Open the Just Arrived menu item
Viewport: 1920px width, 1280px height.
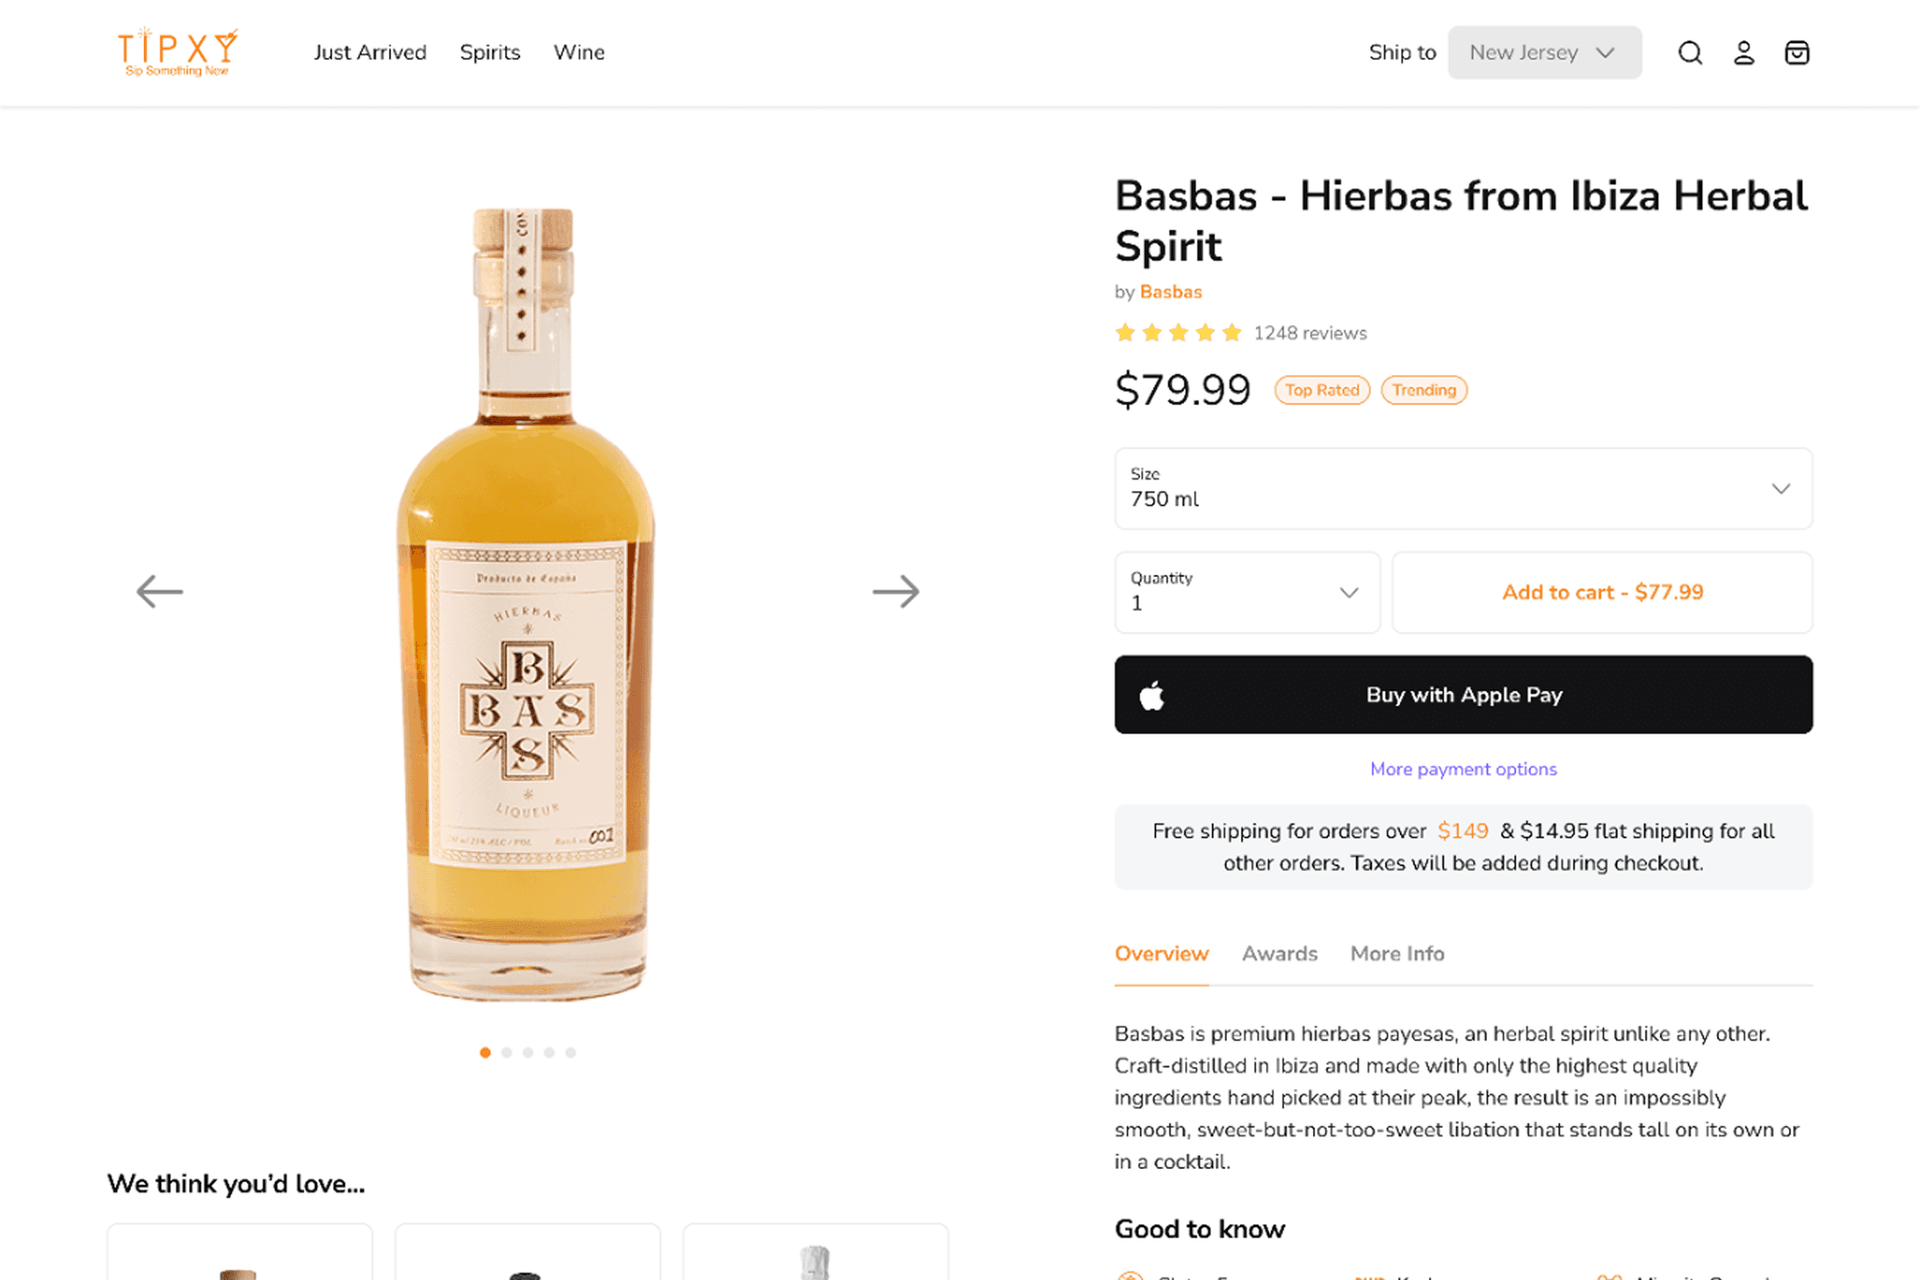[x=370, y=53]
